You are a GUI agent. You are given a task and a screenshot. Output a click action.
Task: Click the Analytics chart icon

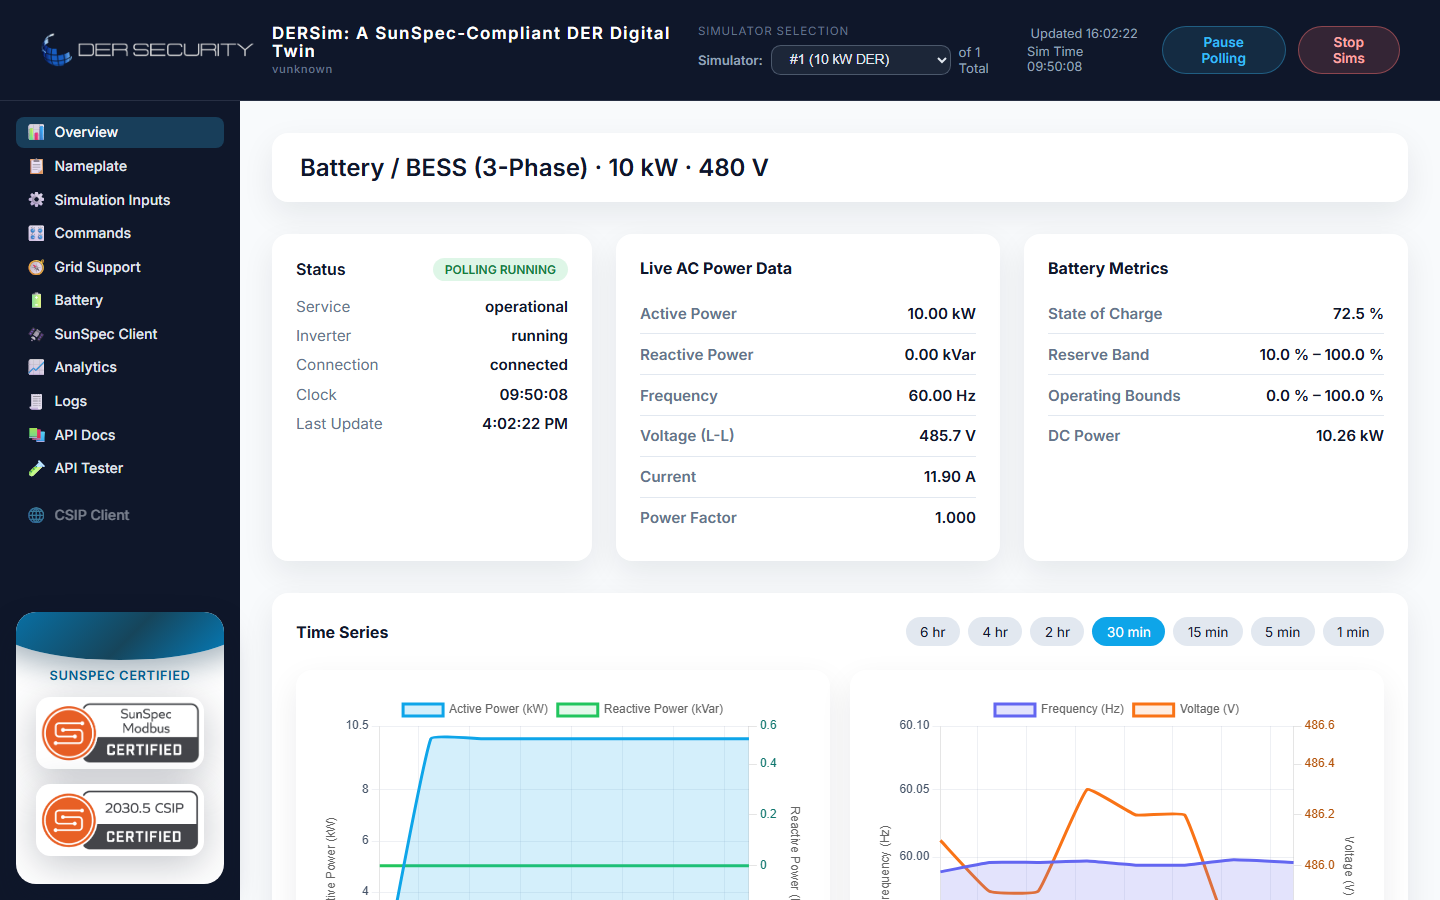36,367
